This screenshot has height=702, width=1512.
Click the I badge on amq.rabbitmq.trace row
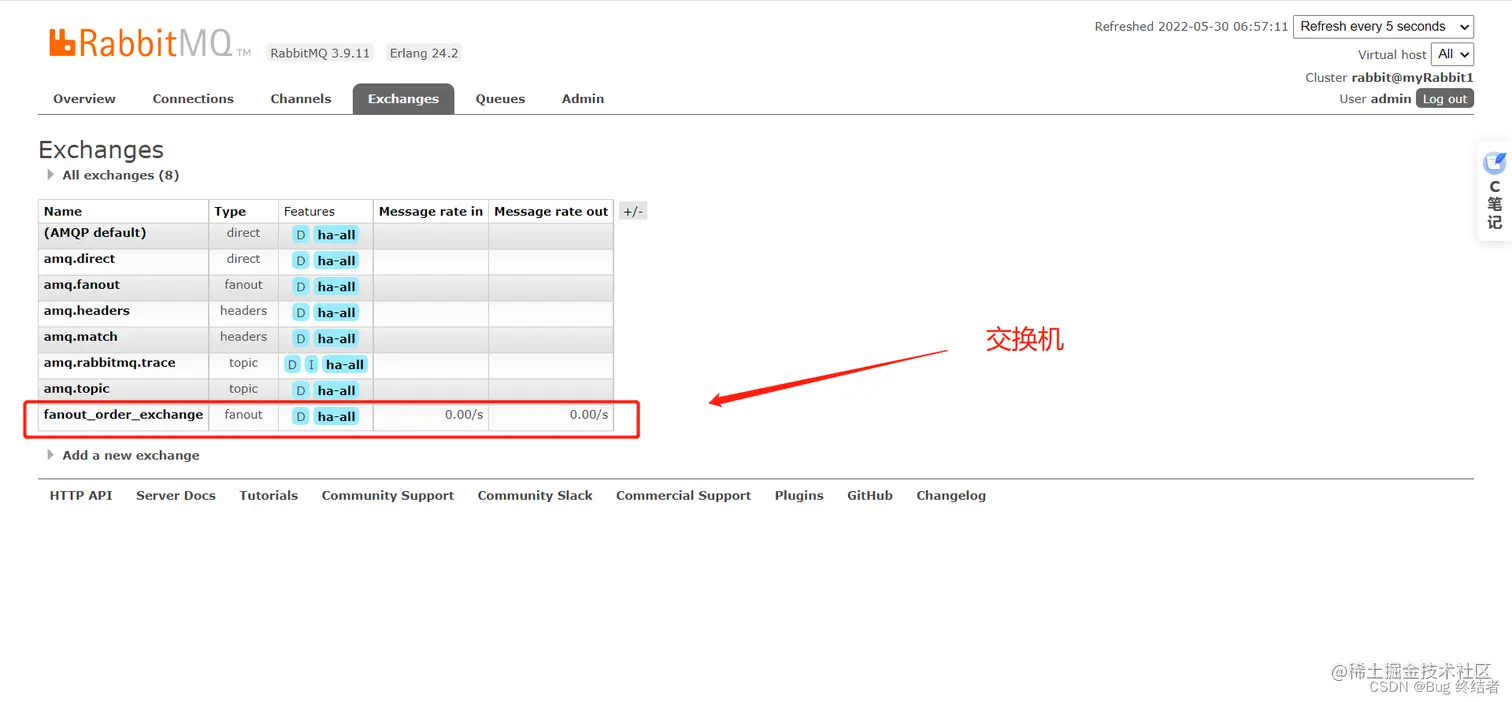(311, 365)
